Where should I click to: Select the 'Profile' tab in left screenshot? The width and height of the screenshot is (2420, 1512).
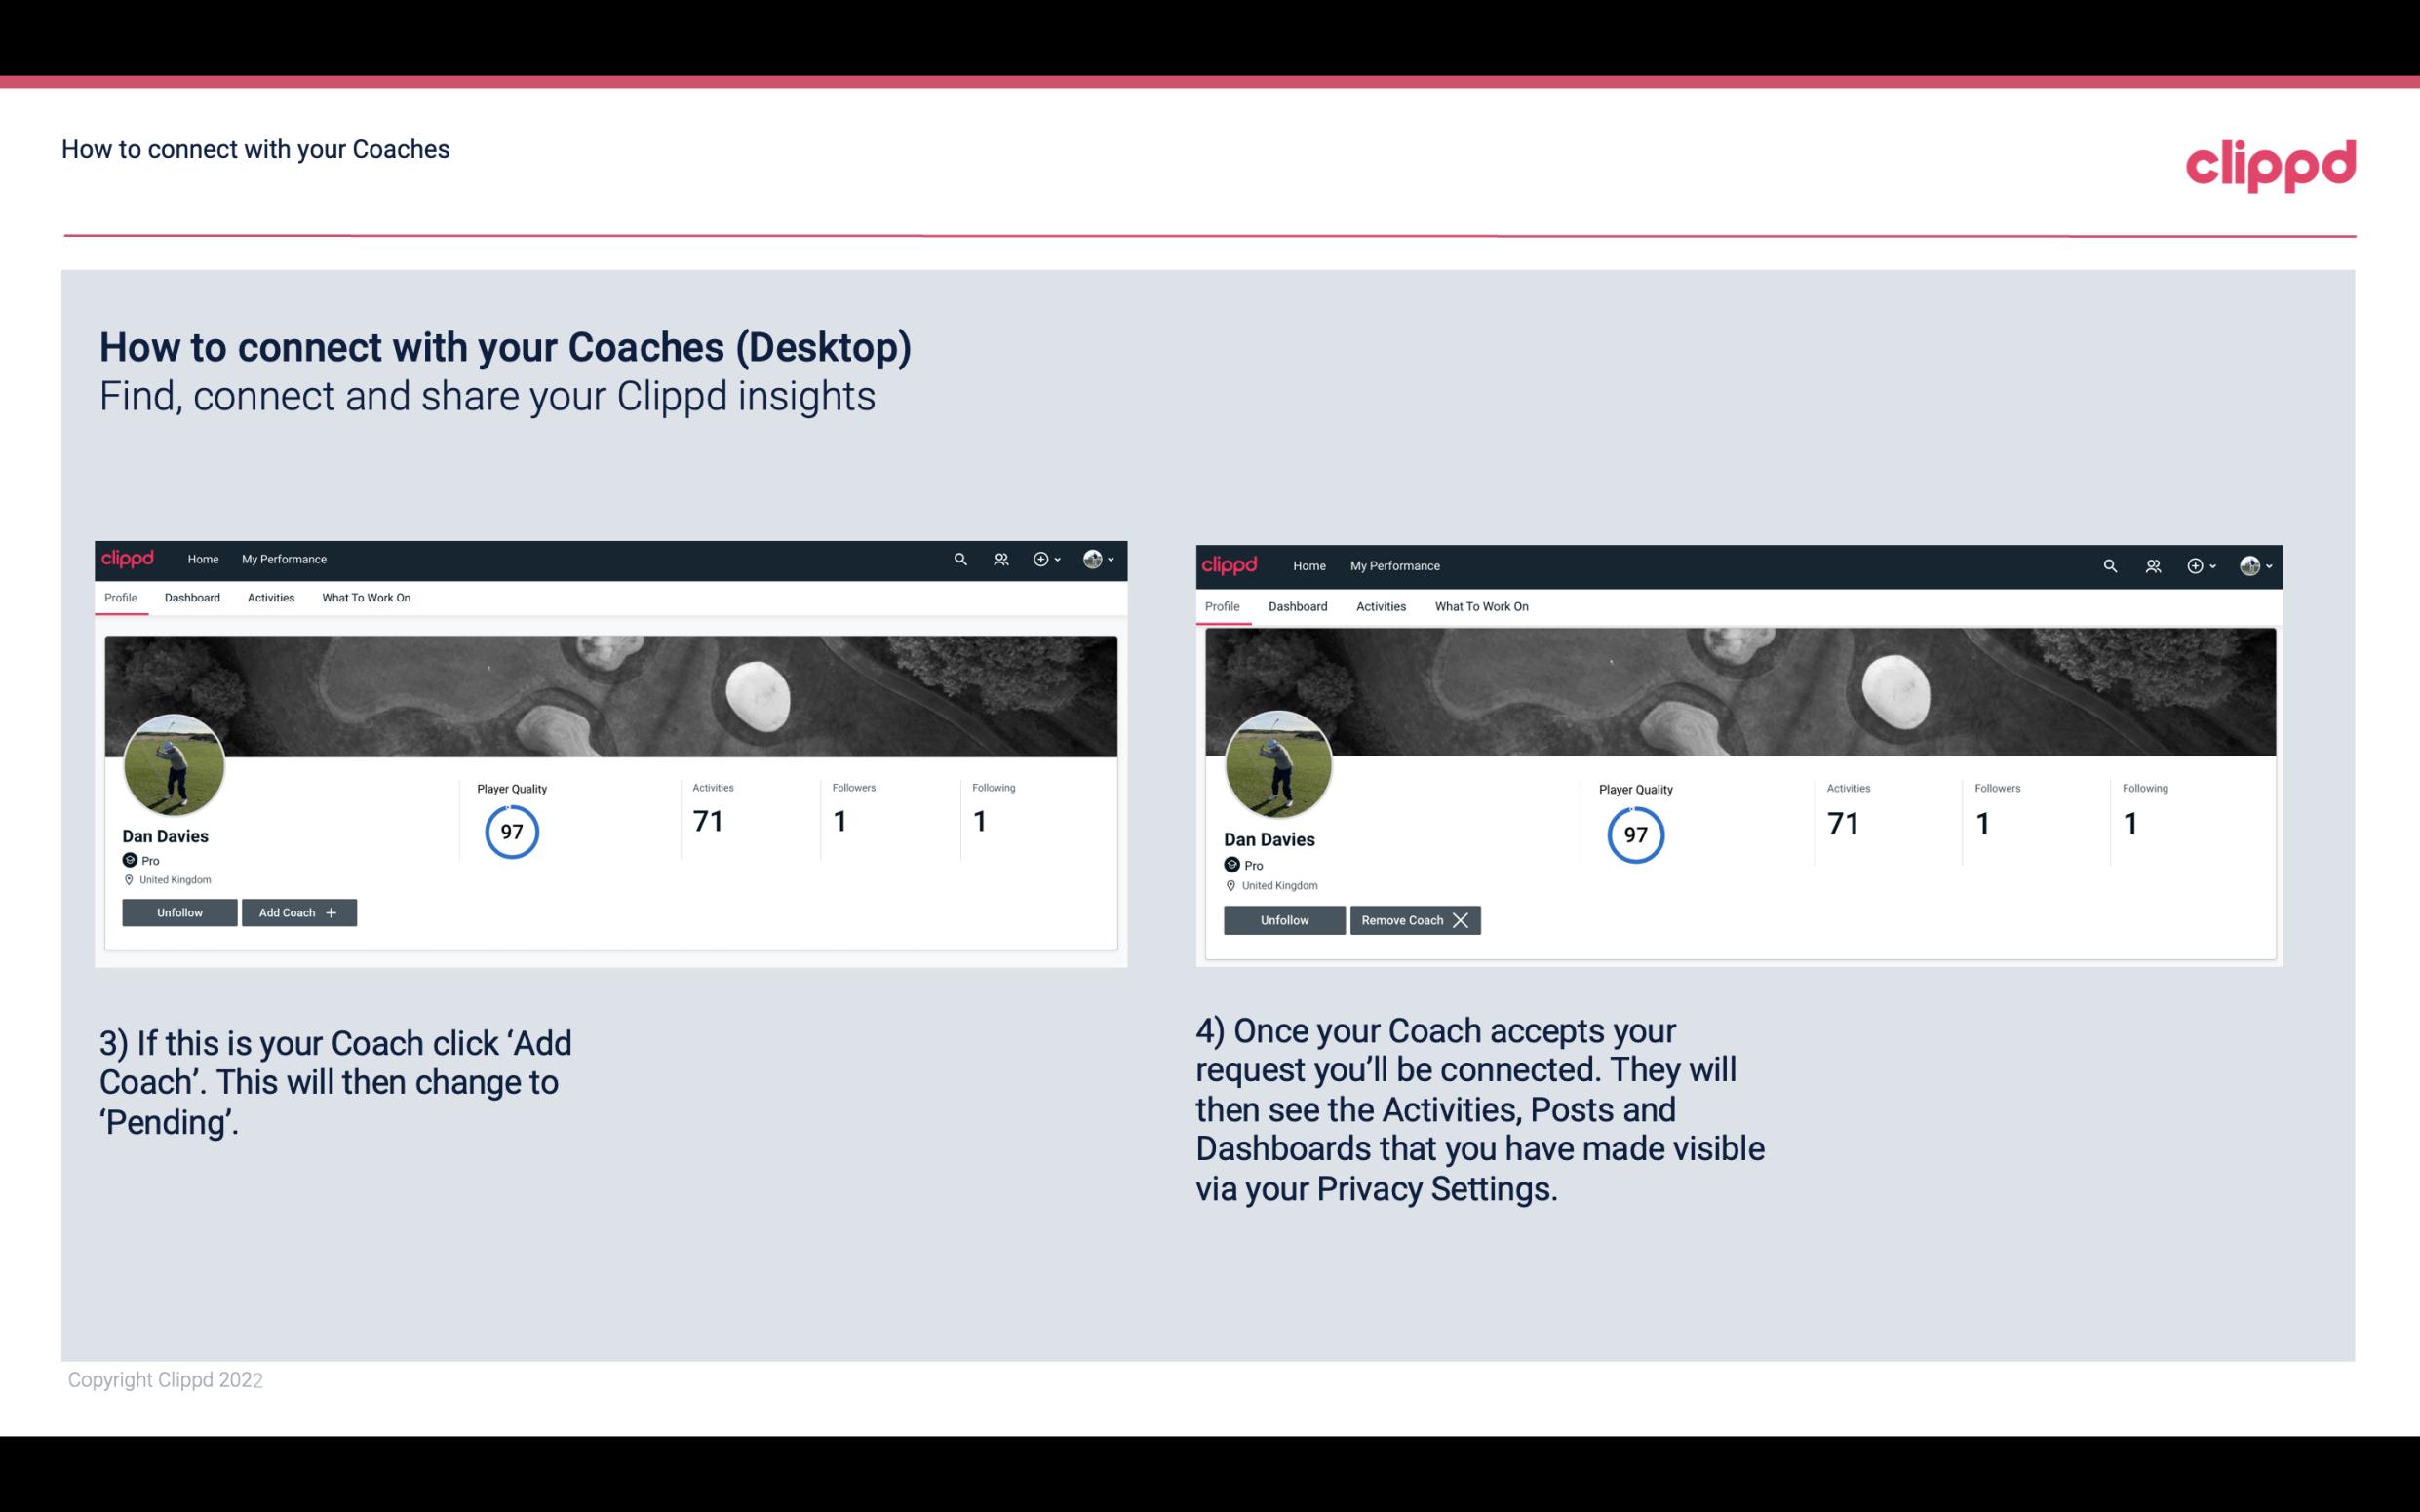click(x=120, y=598)
